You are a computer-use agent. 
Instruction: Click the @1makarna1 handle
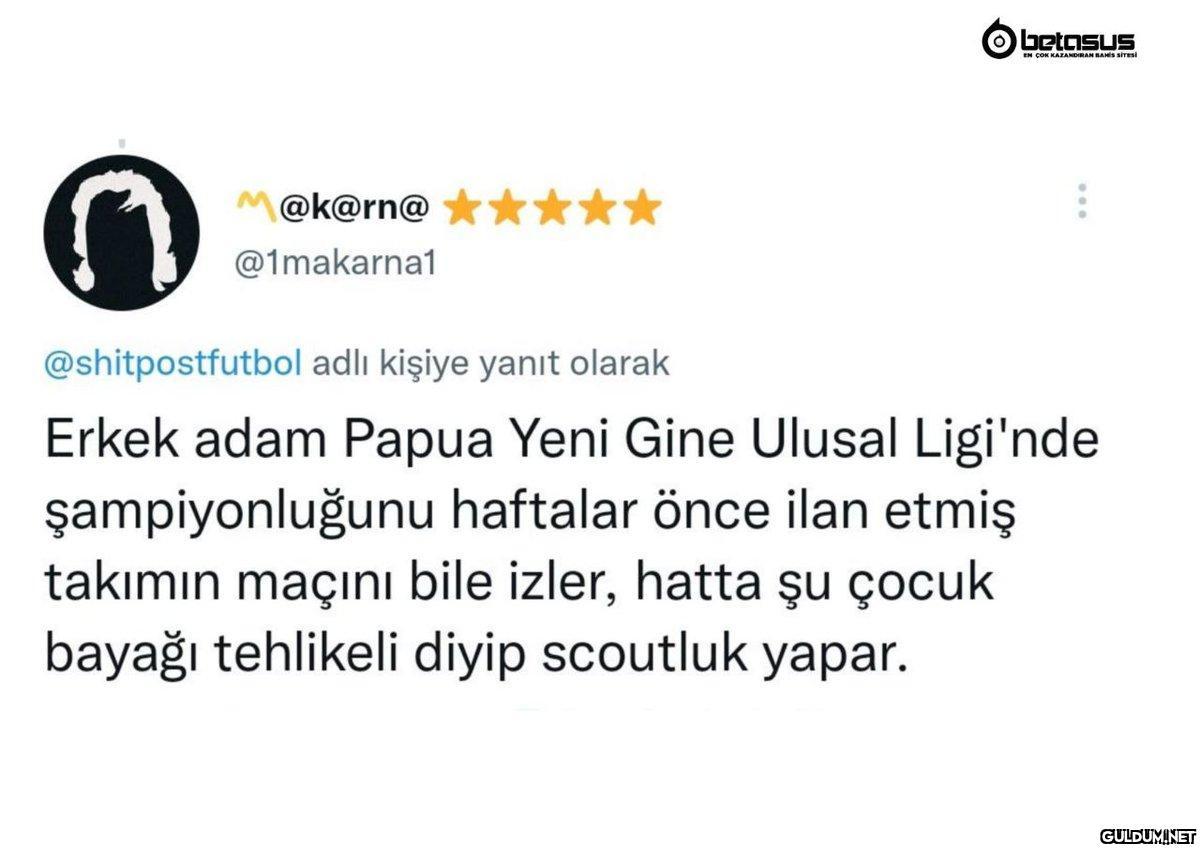[333, 265]
